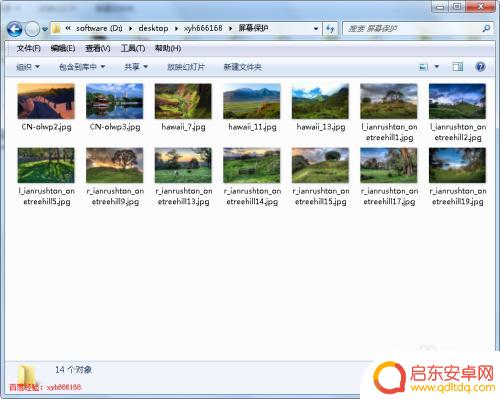
Task: Refresh the folder with the refresh icon
Action: click(330, 29)
